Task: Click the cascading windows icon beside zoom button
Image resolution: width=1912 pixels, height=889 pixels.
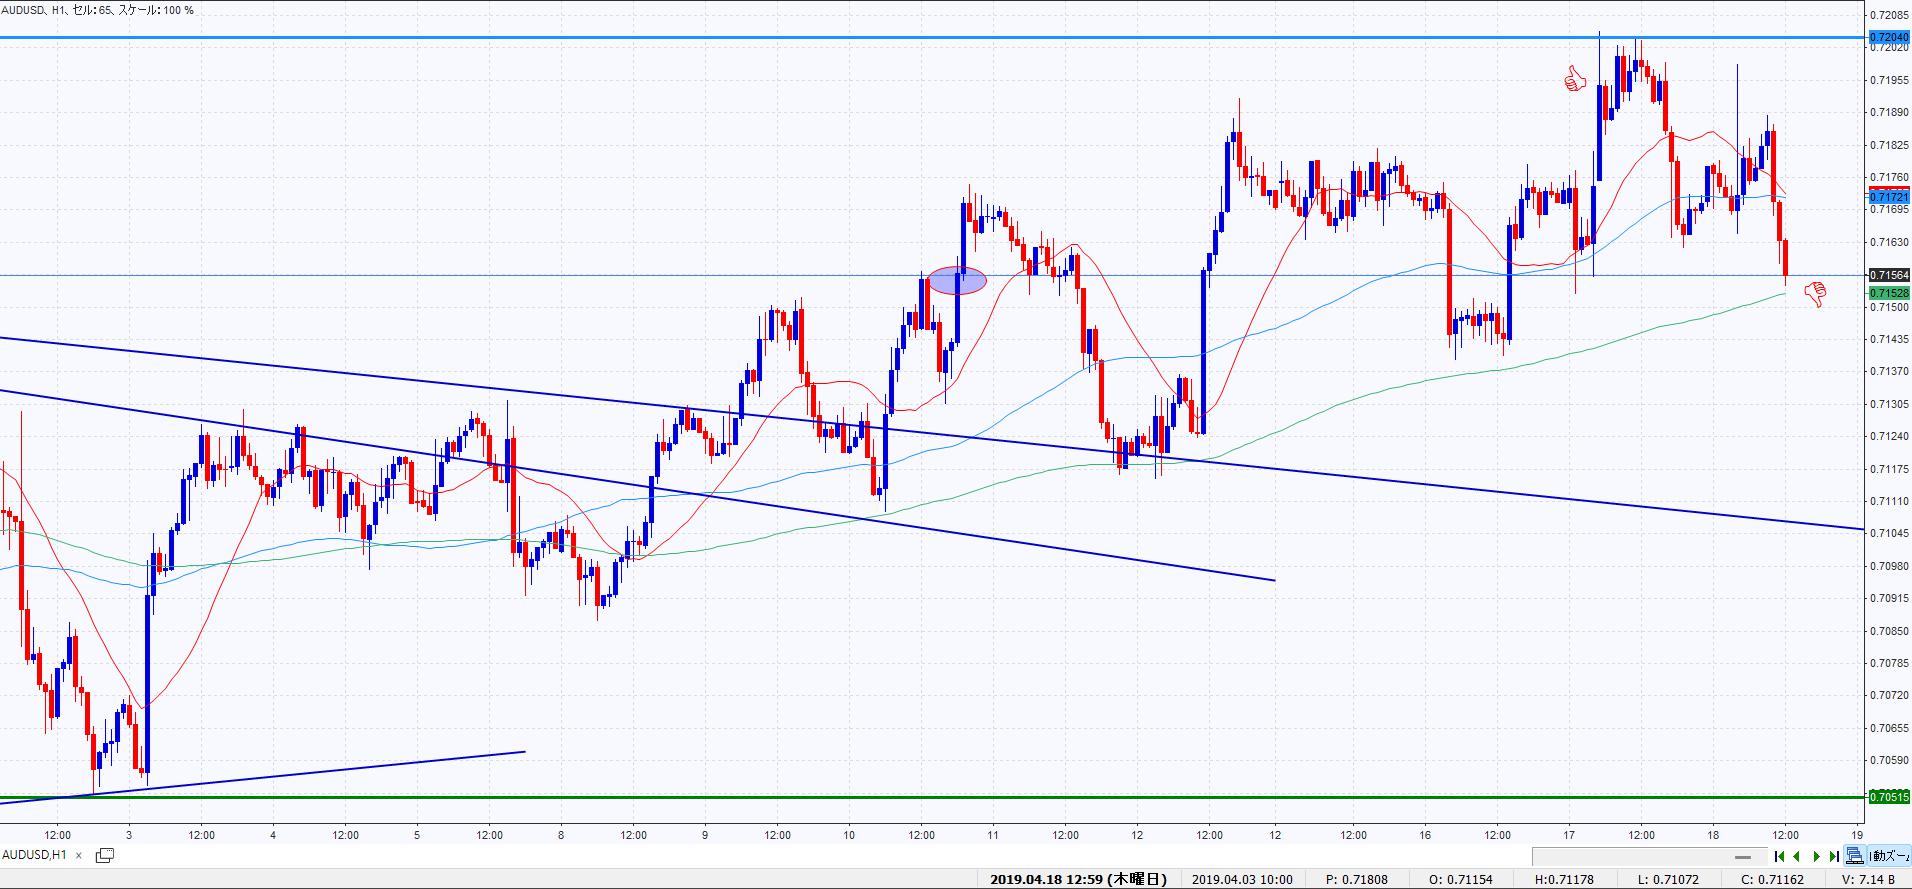Action: 1855,856
